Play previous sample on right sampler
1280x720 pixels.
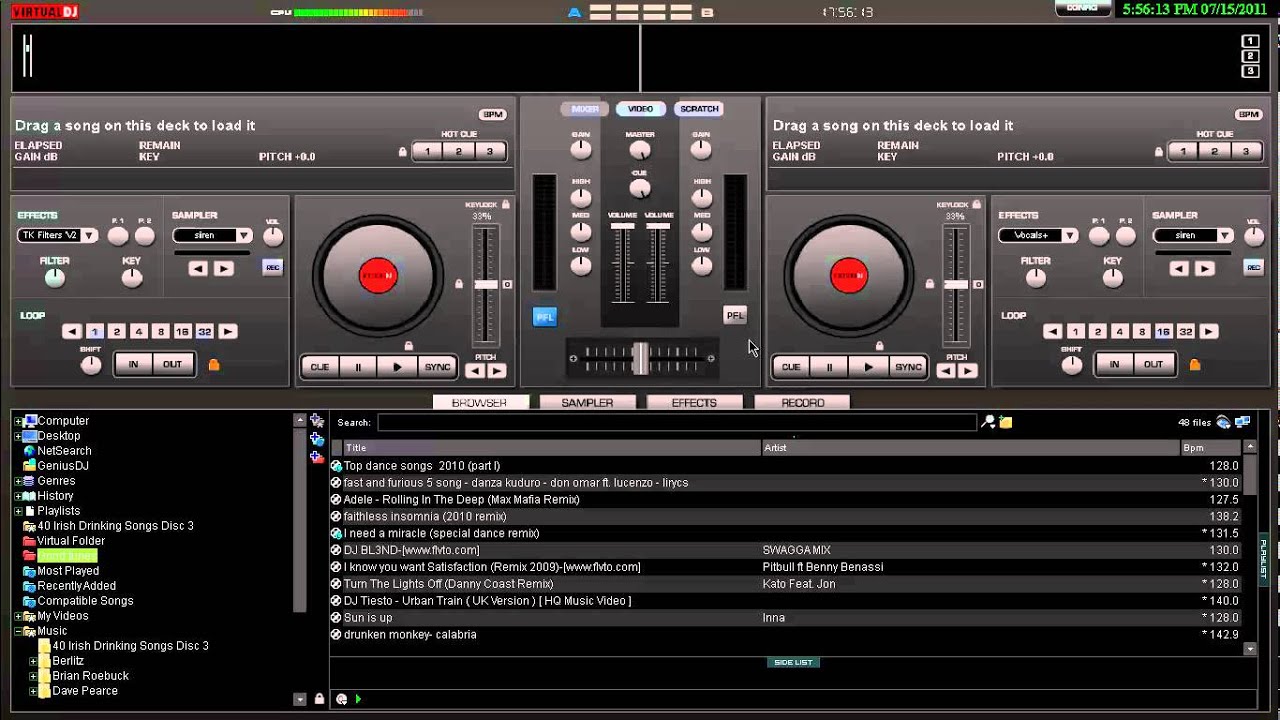1179,268
